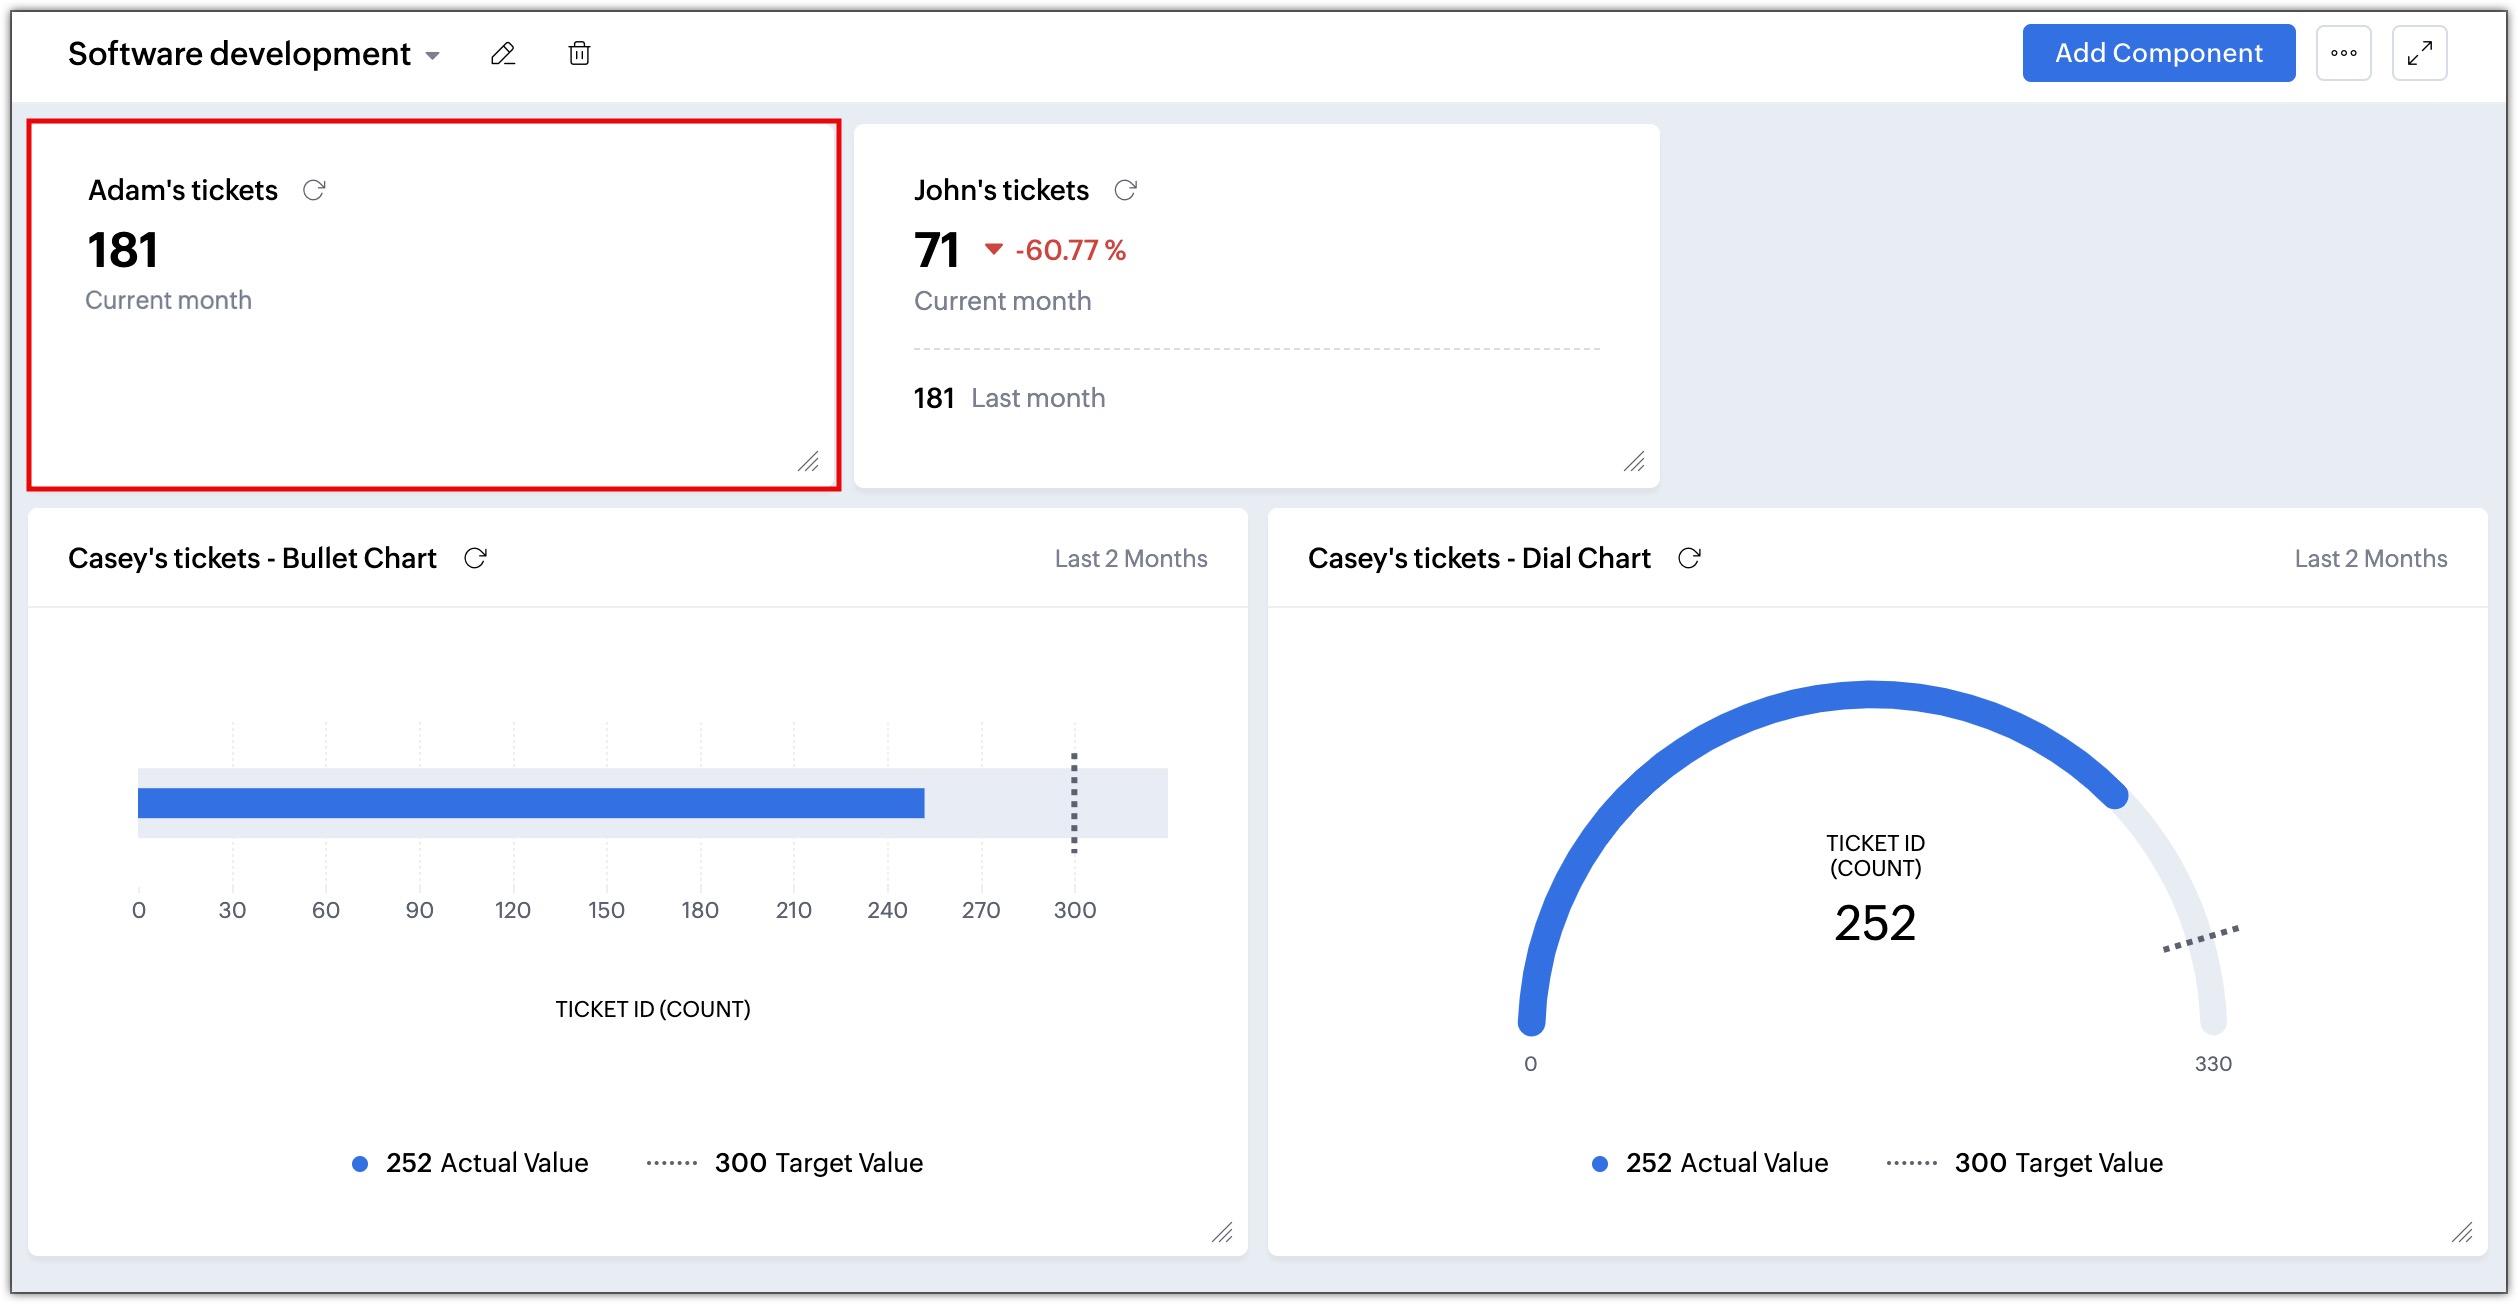Click the -60.77 % change indicator

point(1056,250)
